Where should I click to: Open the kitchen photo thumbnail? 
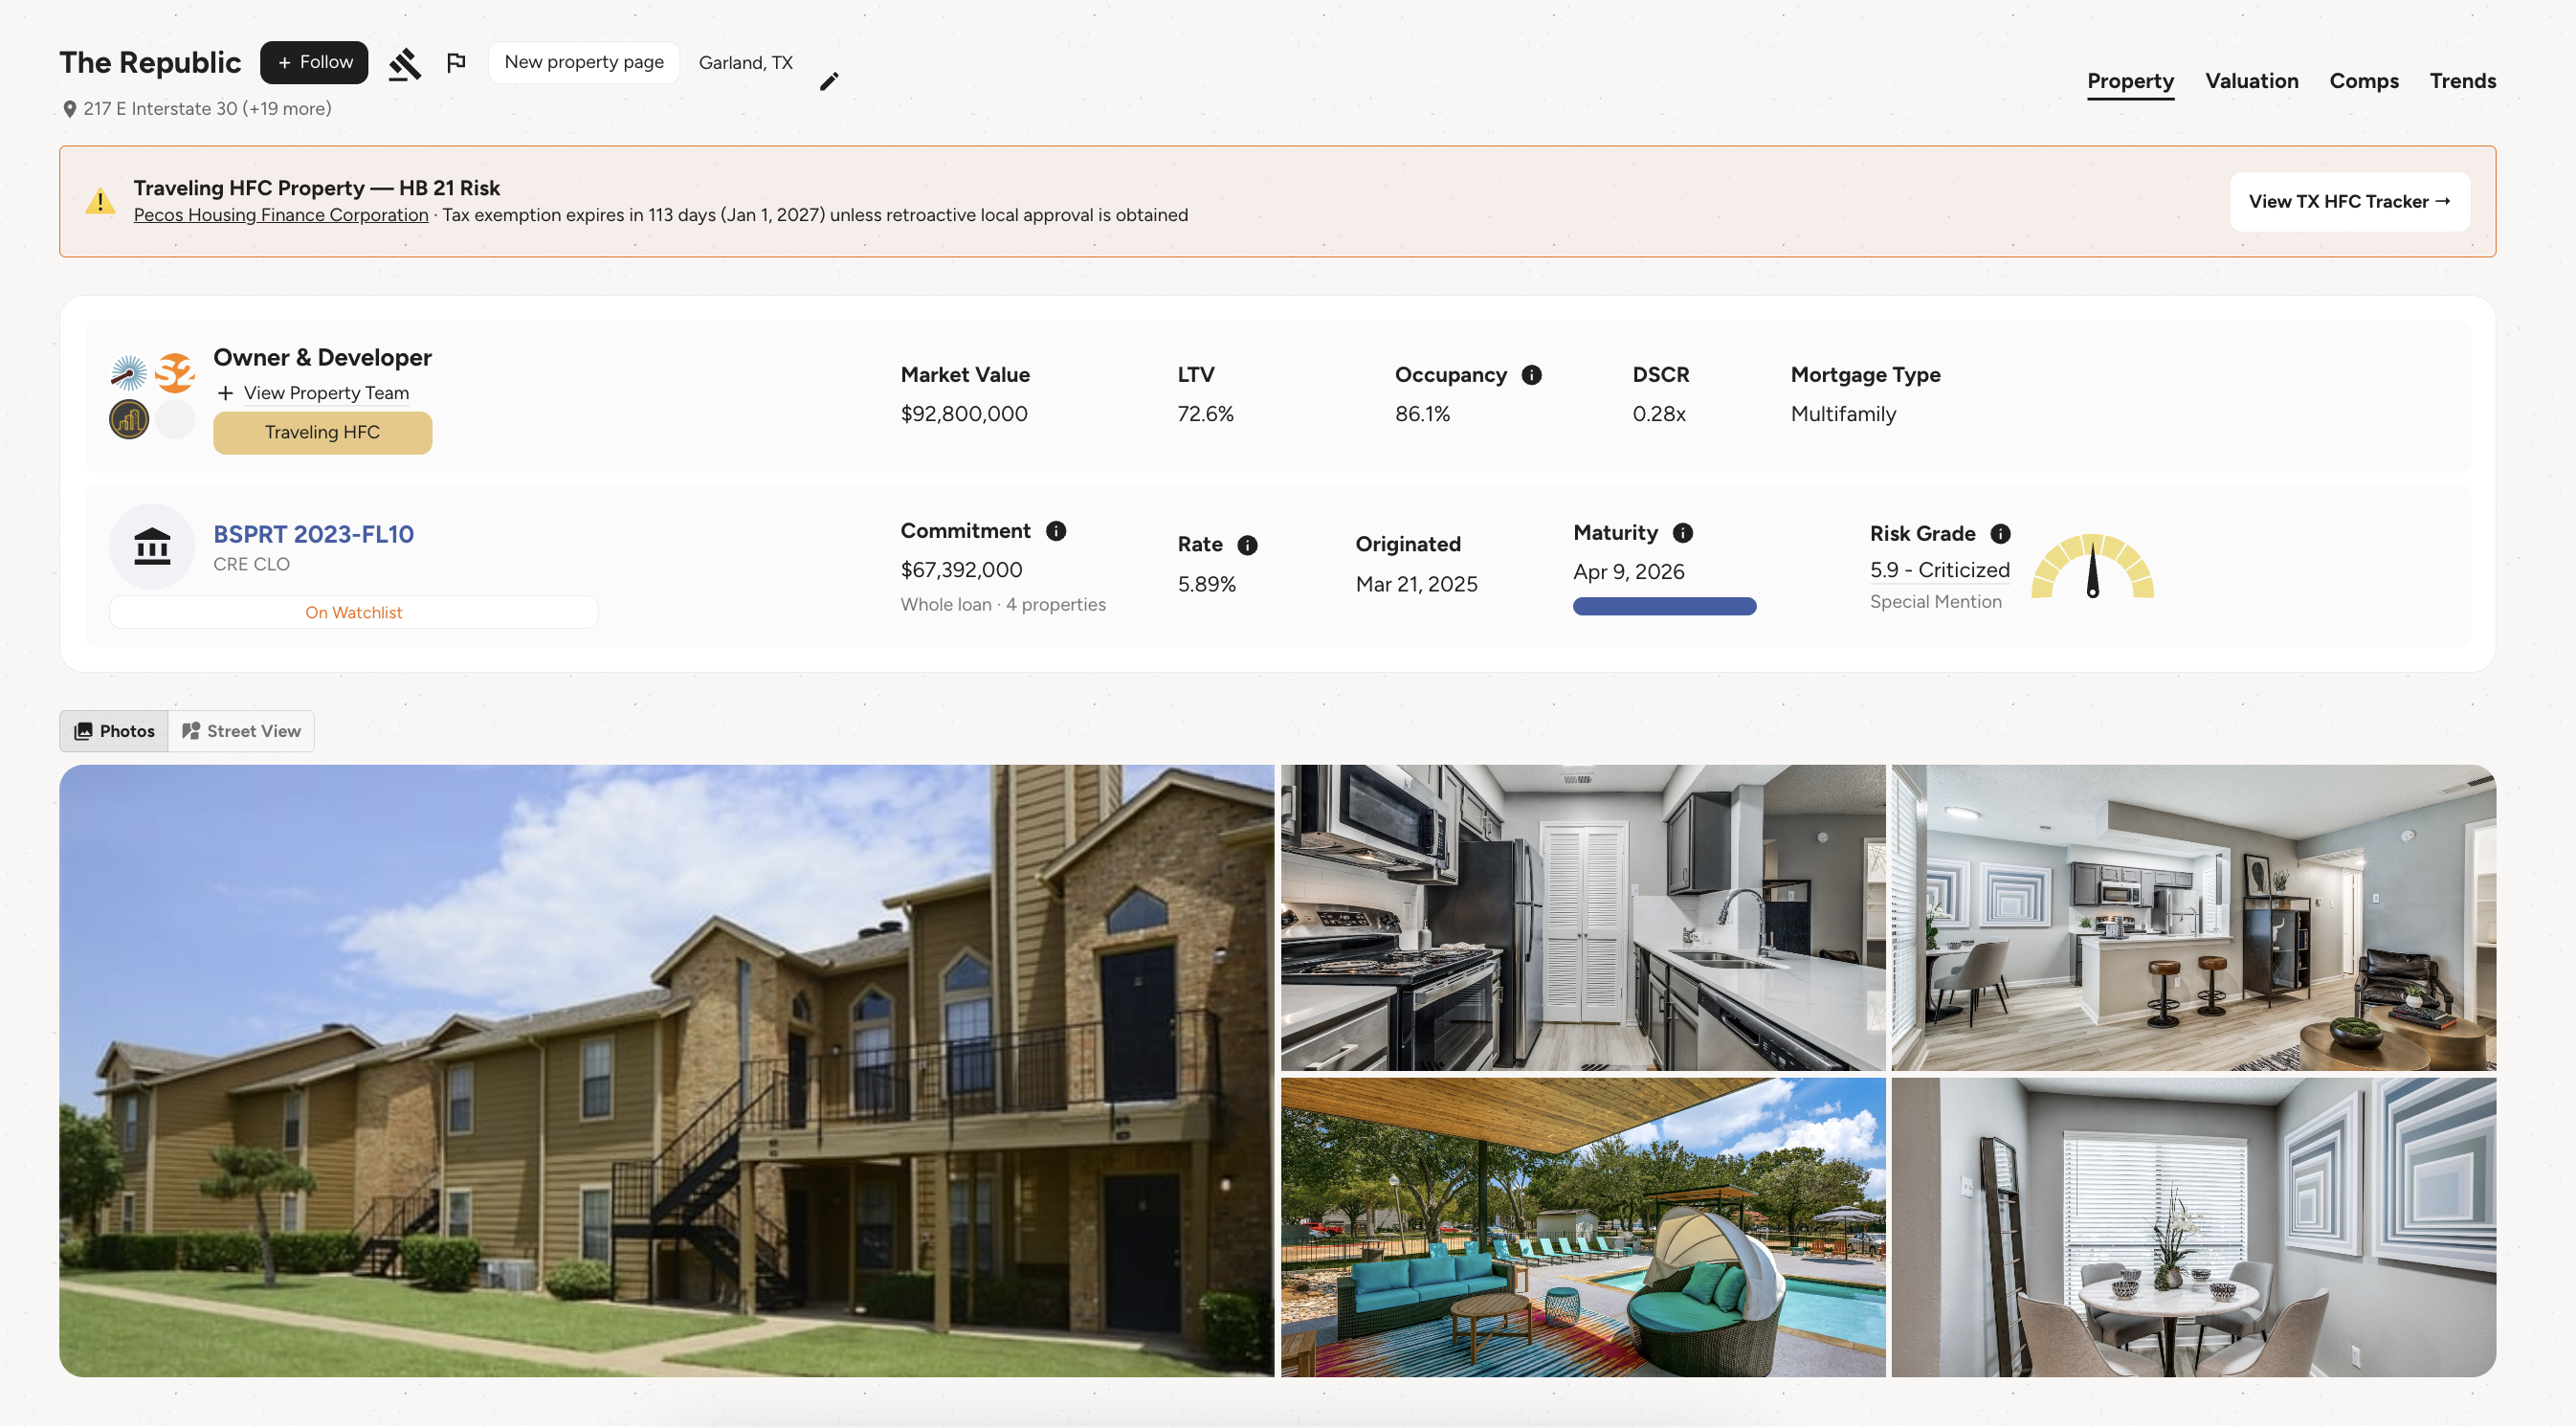click(x=1583, y=917)
